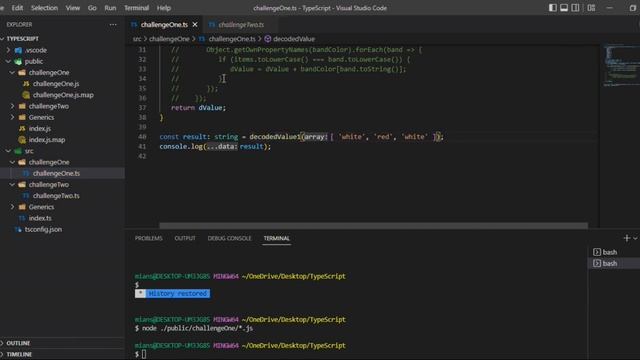Open Customize Layout icon in title bar
The width and height of the screenshot is (640, 360).
coord(591,8)
